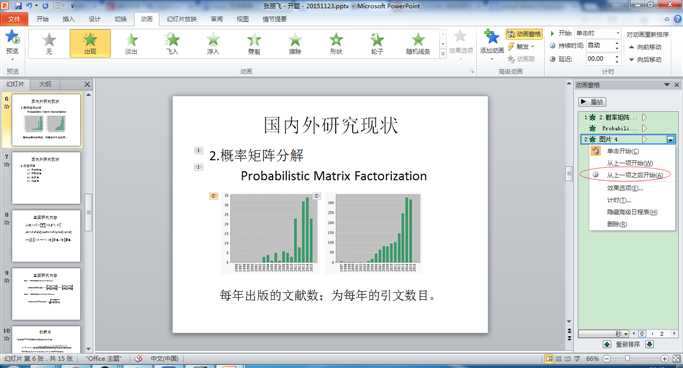Select the Fly In (飞入) animation effect
The width and height of the screenshot is (683, 368).
[172, 43]
